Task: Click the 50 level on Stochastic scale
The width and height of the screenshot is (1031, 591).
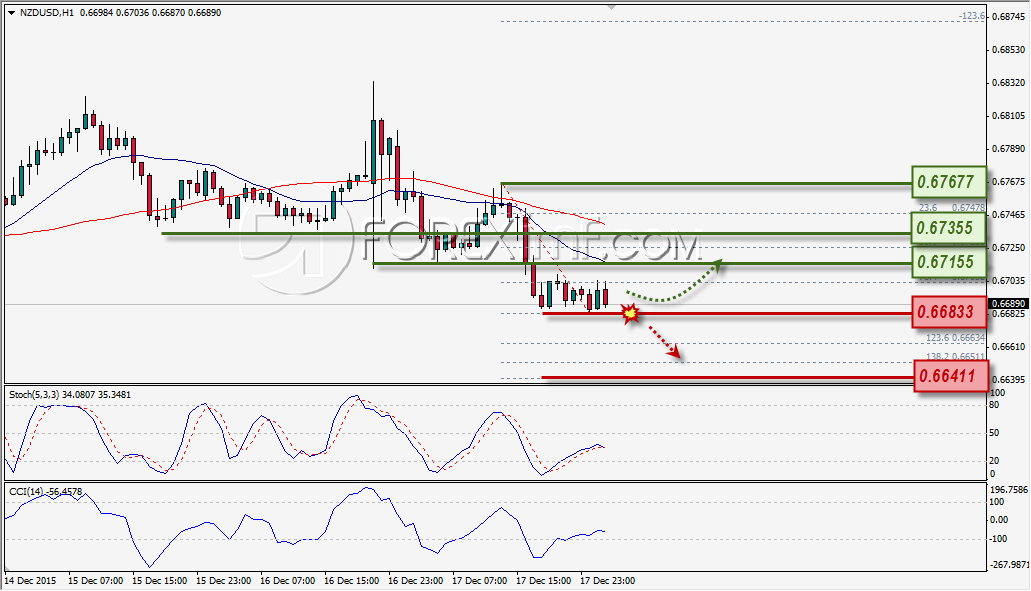Action: click(994, 433)
